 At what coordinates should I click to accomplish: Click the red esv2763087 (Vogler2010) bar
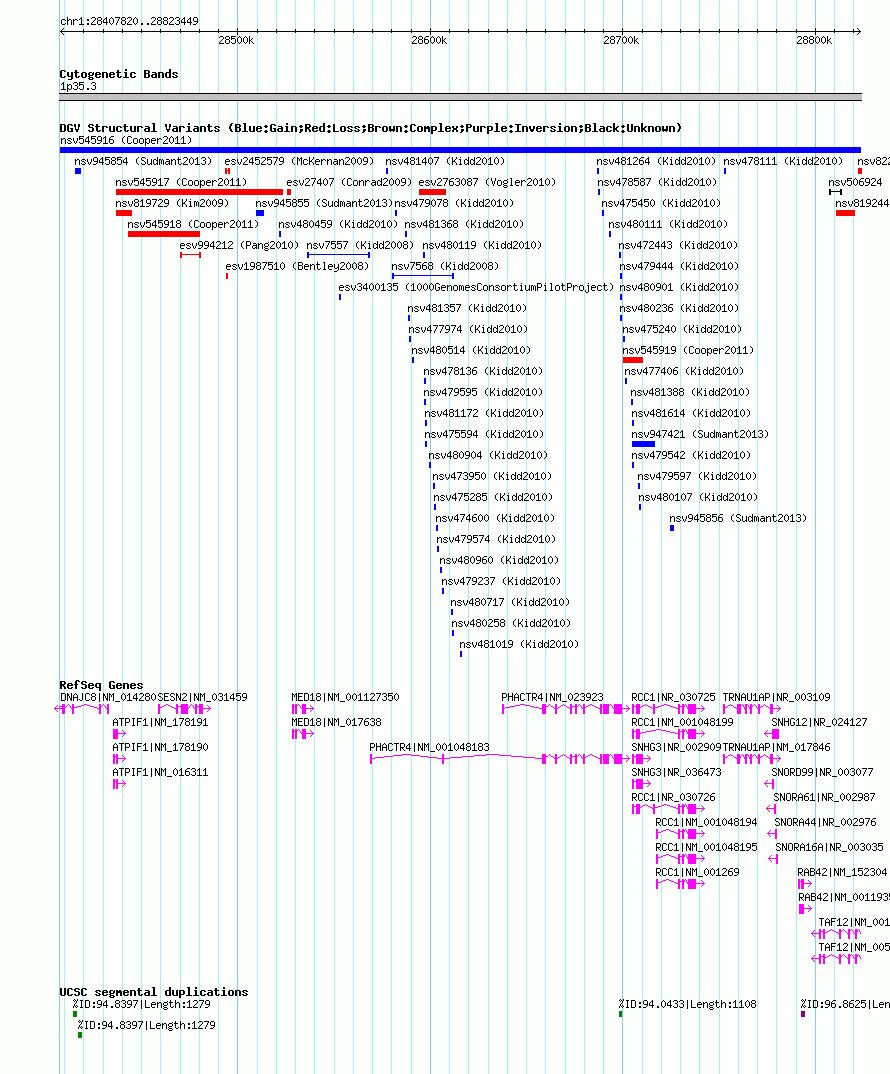point(432,192)
